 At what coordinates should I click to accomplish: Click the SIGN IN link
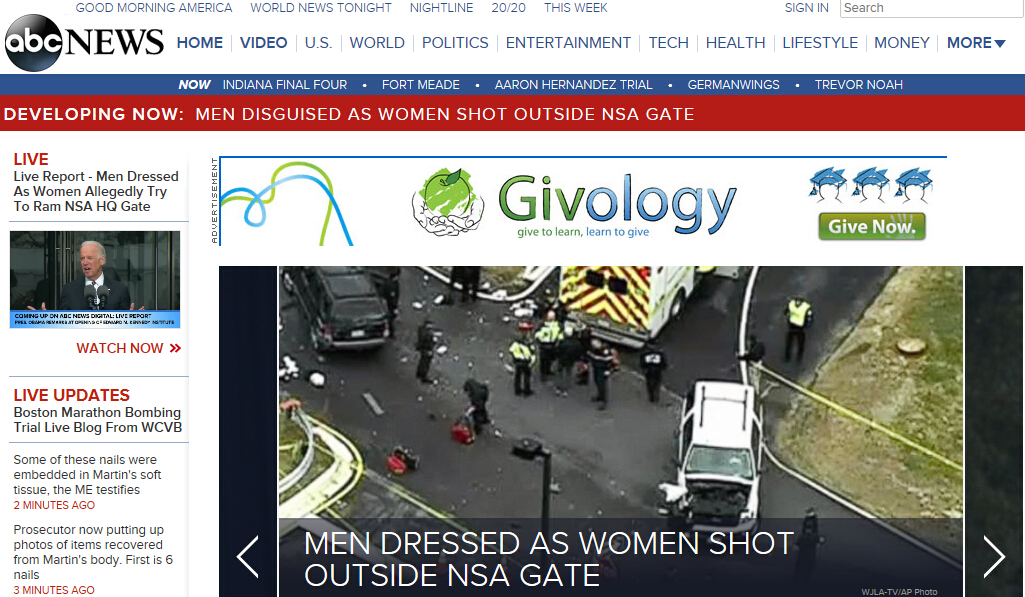[806, 8]
